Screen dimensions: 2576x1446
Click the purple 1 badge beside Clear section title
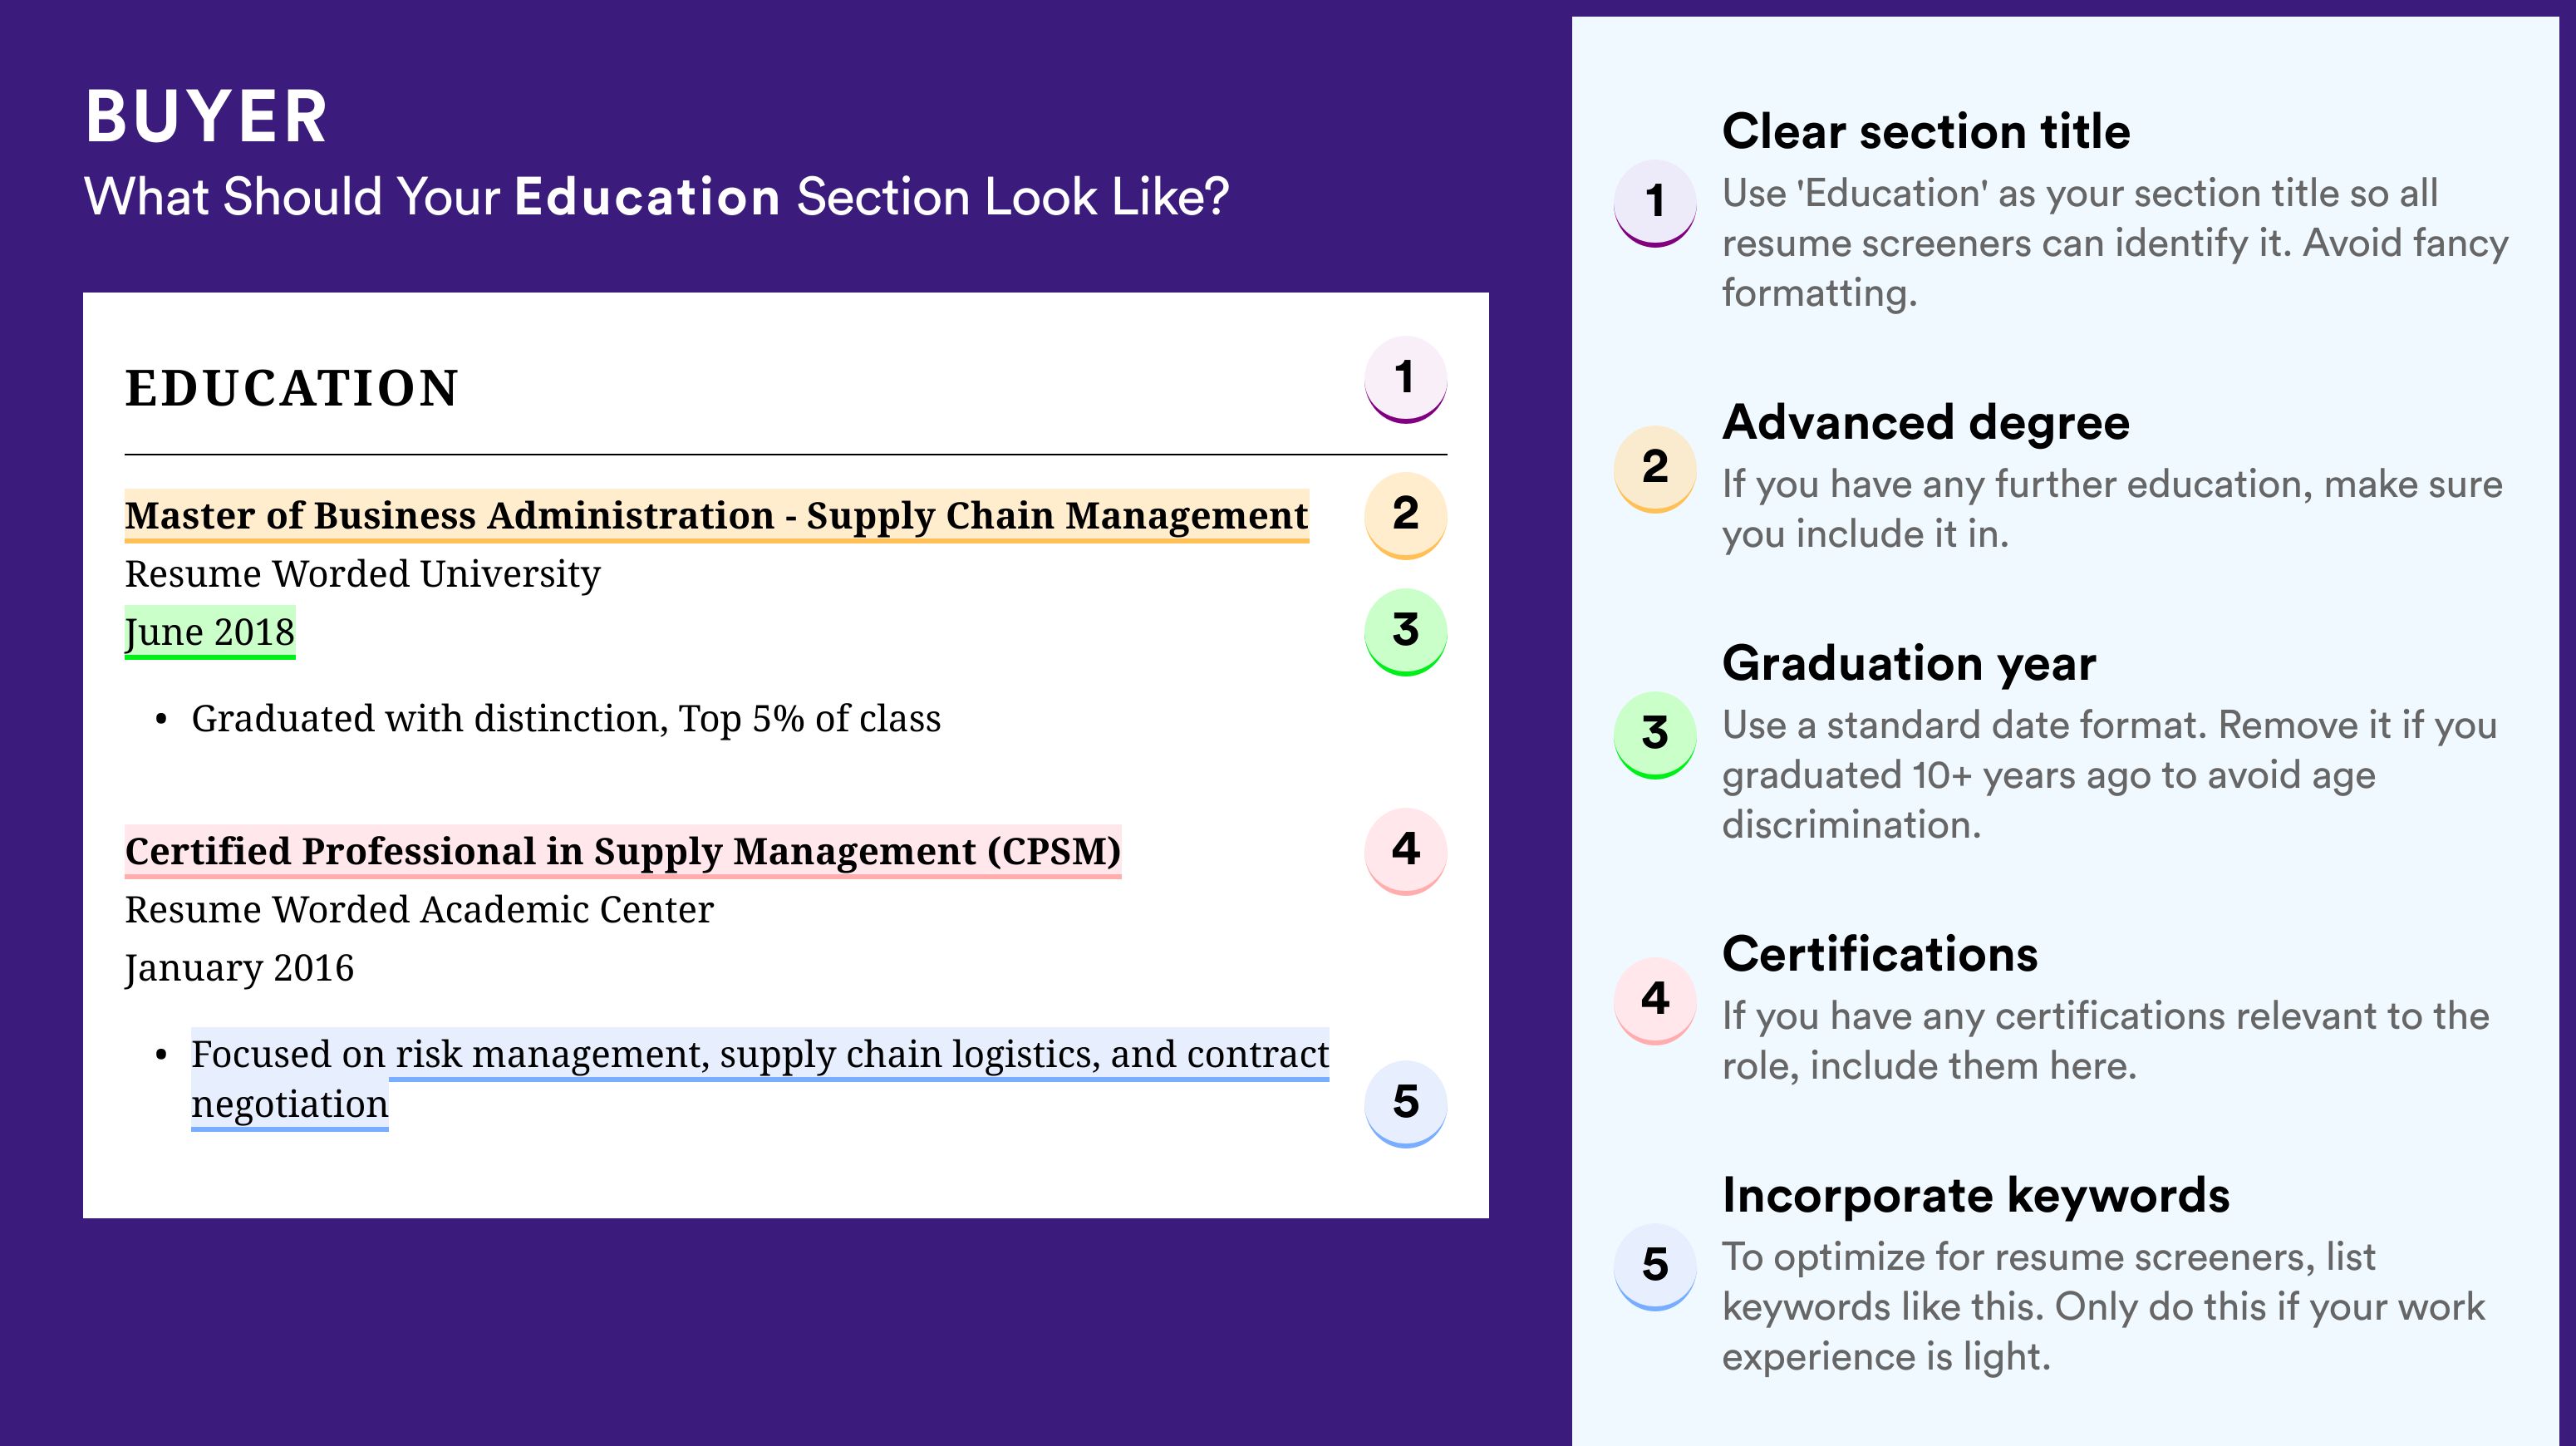pyautogui.click(x=1655, y=202)
